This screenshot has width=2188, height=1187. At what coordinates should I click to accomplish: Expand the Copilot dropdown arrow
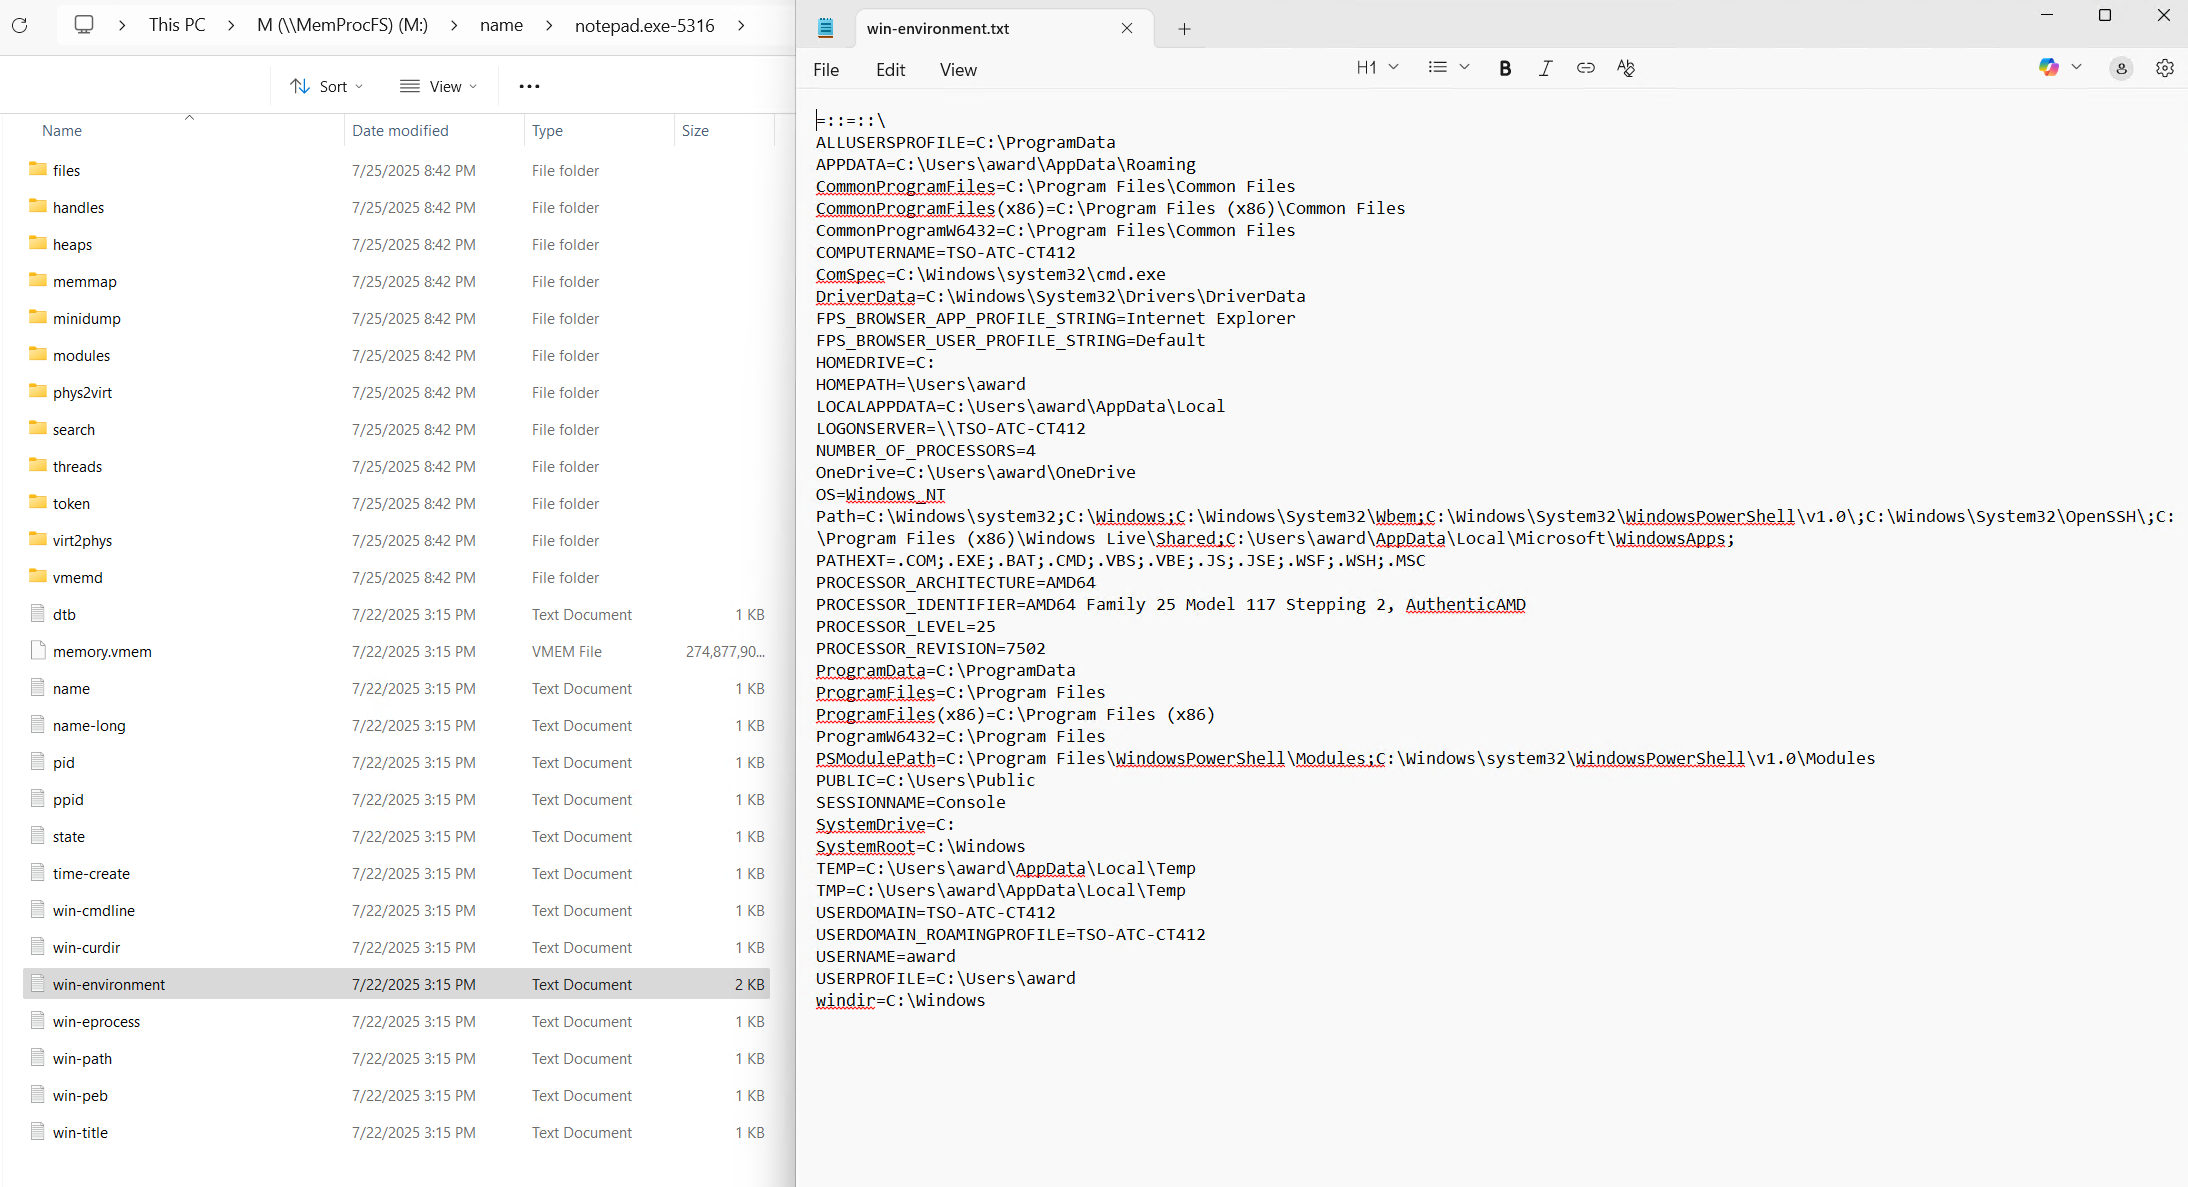[x=2076, y=67]
